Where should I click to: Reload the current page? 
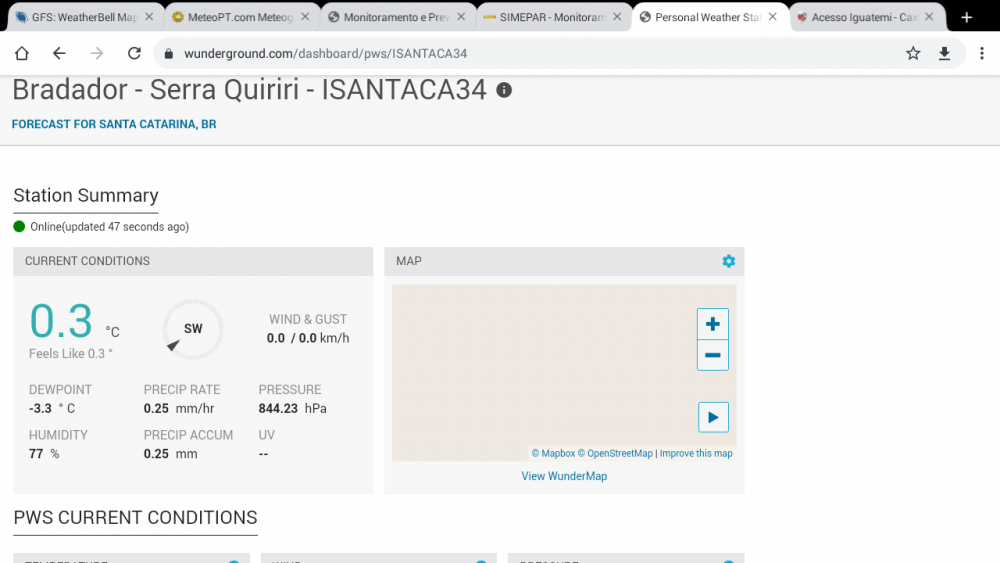coord(134,54)
